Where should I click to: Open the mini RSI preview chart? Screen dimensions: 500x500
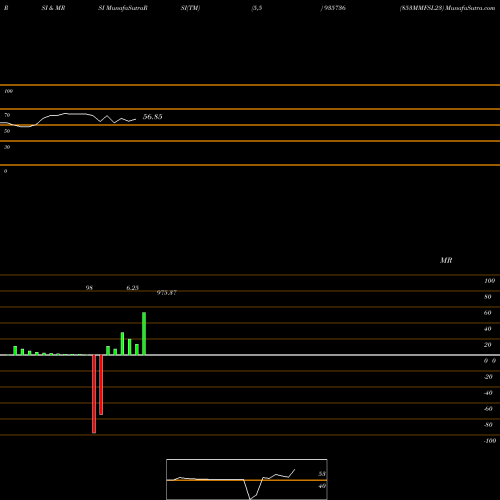pyautogui.click(x=247, y=479)
